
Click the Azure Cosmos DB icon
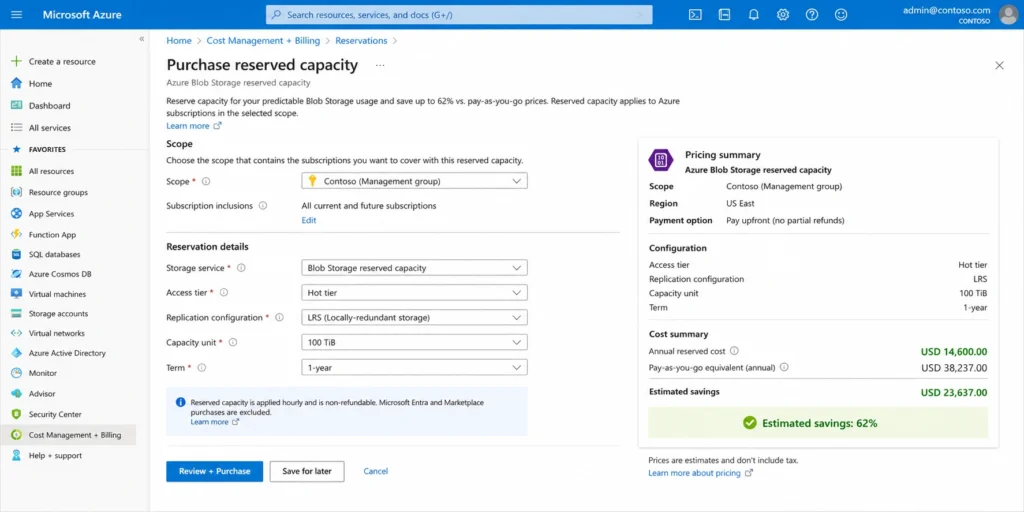coord(17,274)
